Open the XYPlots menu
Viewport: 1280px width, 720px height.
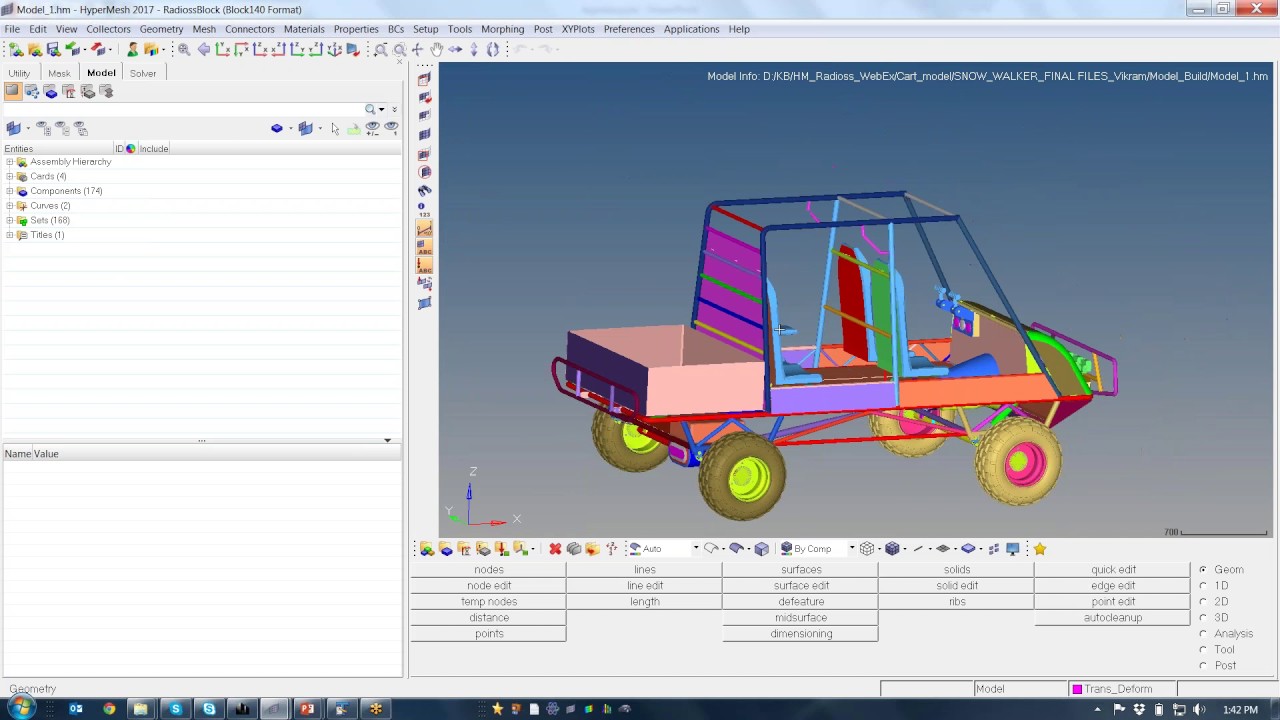[578, 29]
